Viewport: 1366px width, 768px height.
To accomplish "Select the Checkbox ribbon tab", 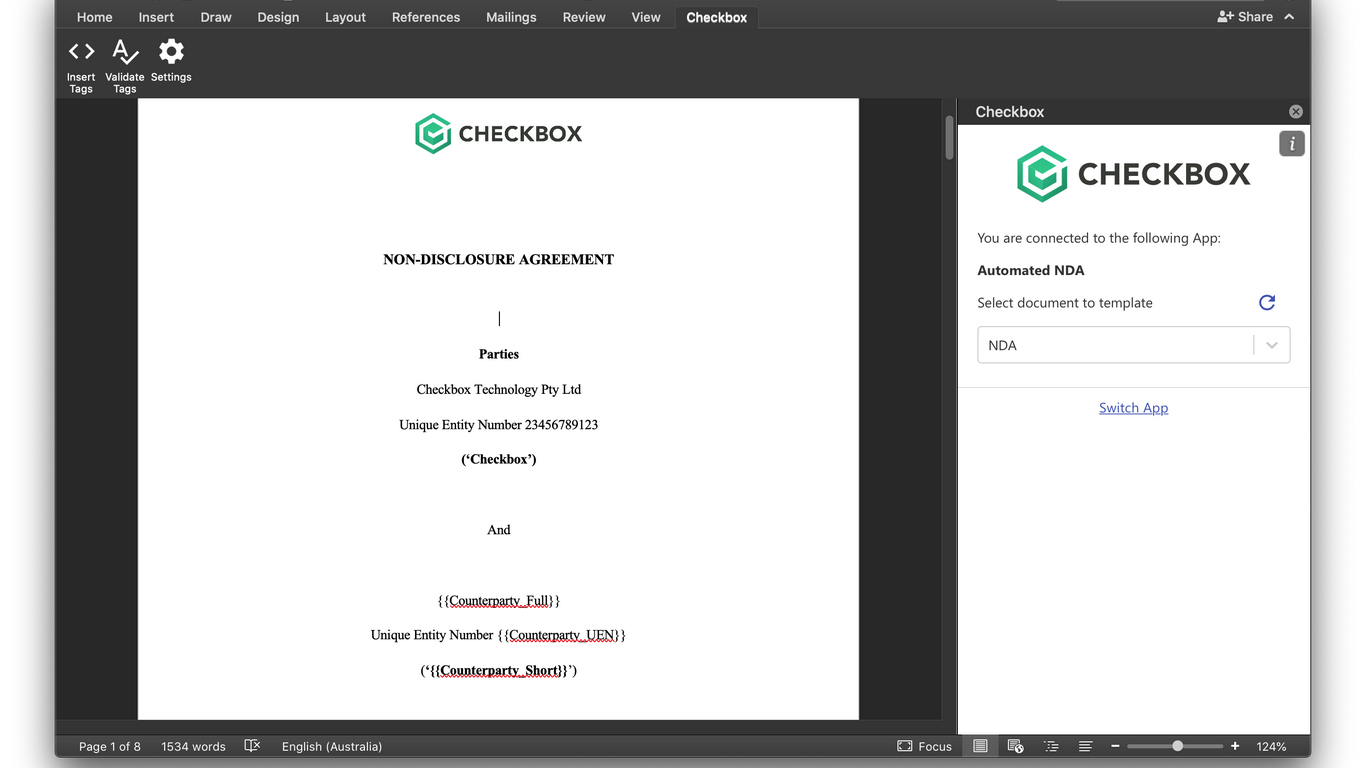I will pos(717,17).
